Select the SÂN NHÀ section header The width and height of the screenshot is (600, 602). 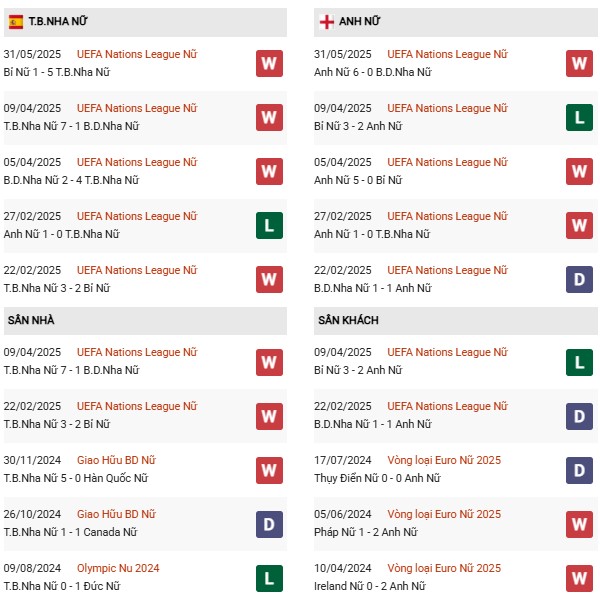coord(145,321)
